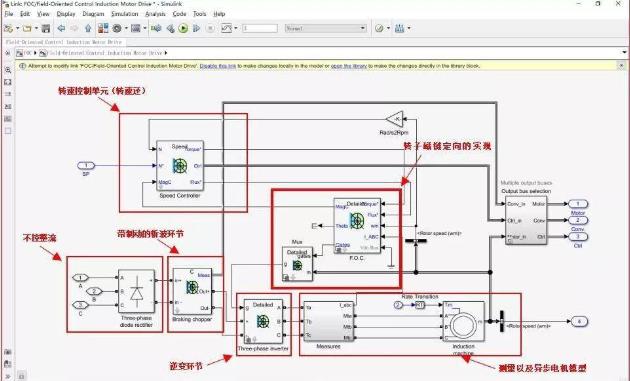Open the File menu
Image resolution: width=630 pixels, height=381 pixels.
(9, 14)
